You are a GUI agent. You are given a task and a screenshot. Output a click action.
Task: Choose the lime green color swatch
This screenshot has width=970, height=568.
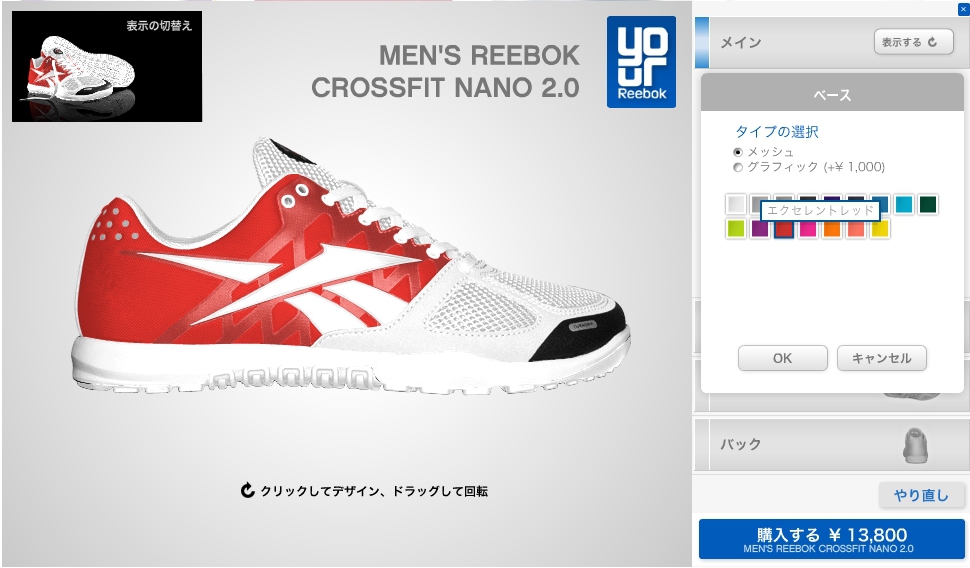[x=736, y=229]
